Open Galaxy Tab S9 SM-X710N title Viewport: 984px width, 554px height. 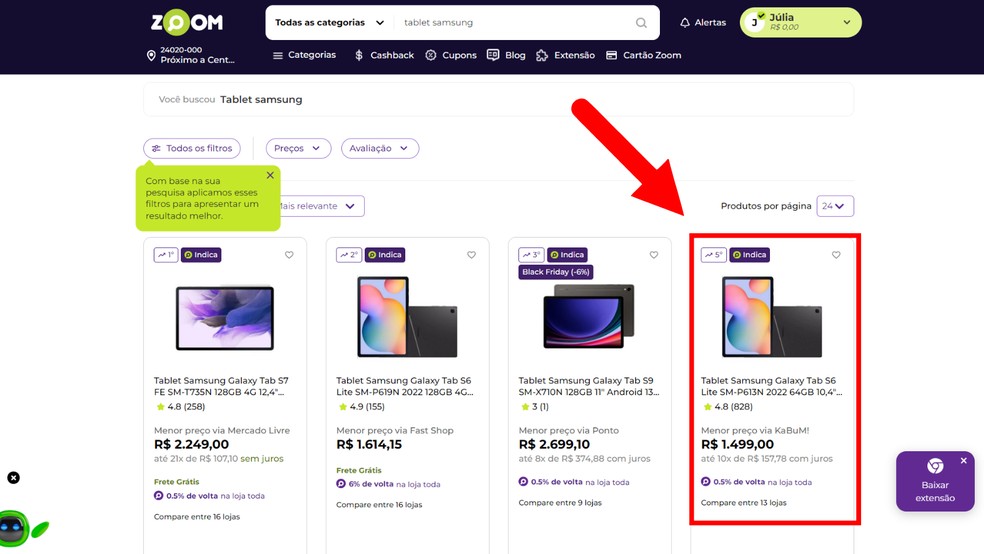(x=589, y=386)
